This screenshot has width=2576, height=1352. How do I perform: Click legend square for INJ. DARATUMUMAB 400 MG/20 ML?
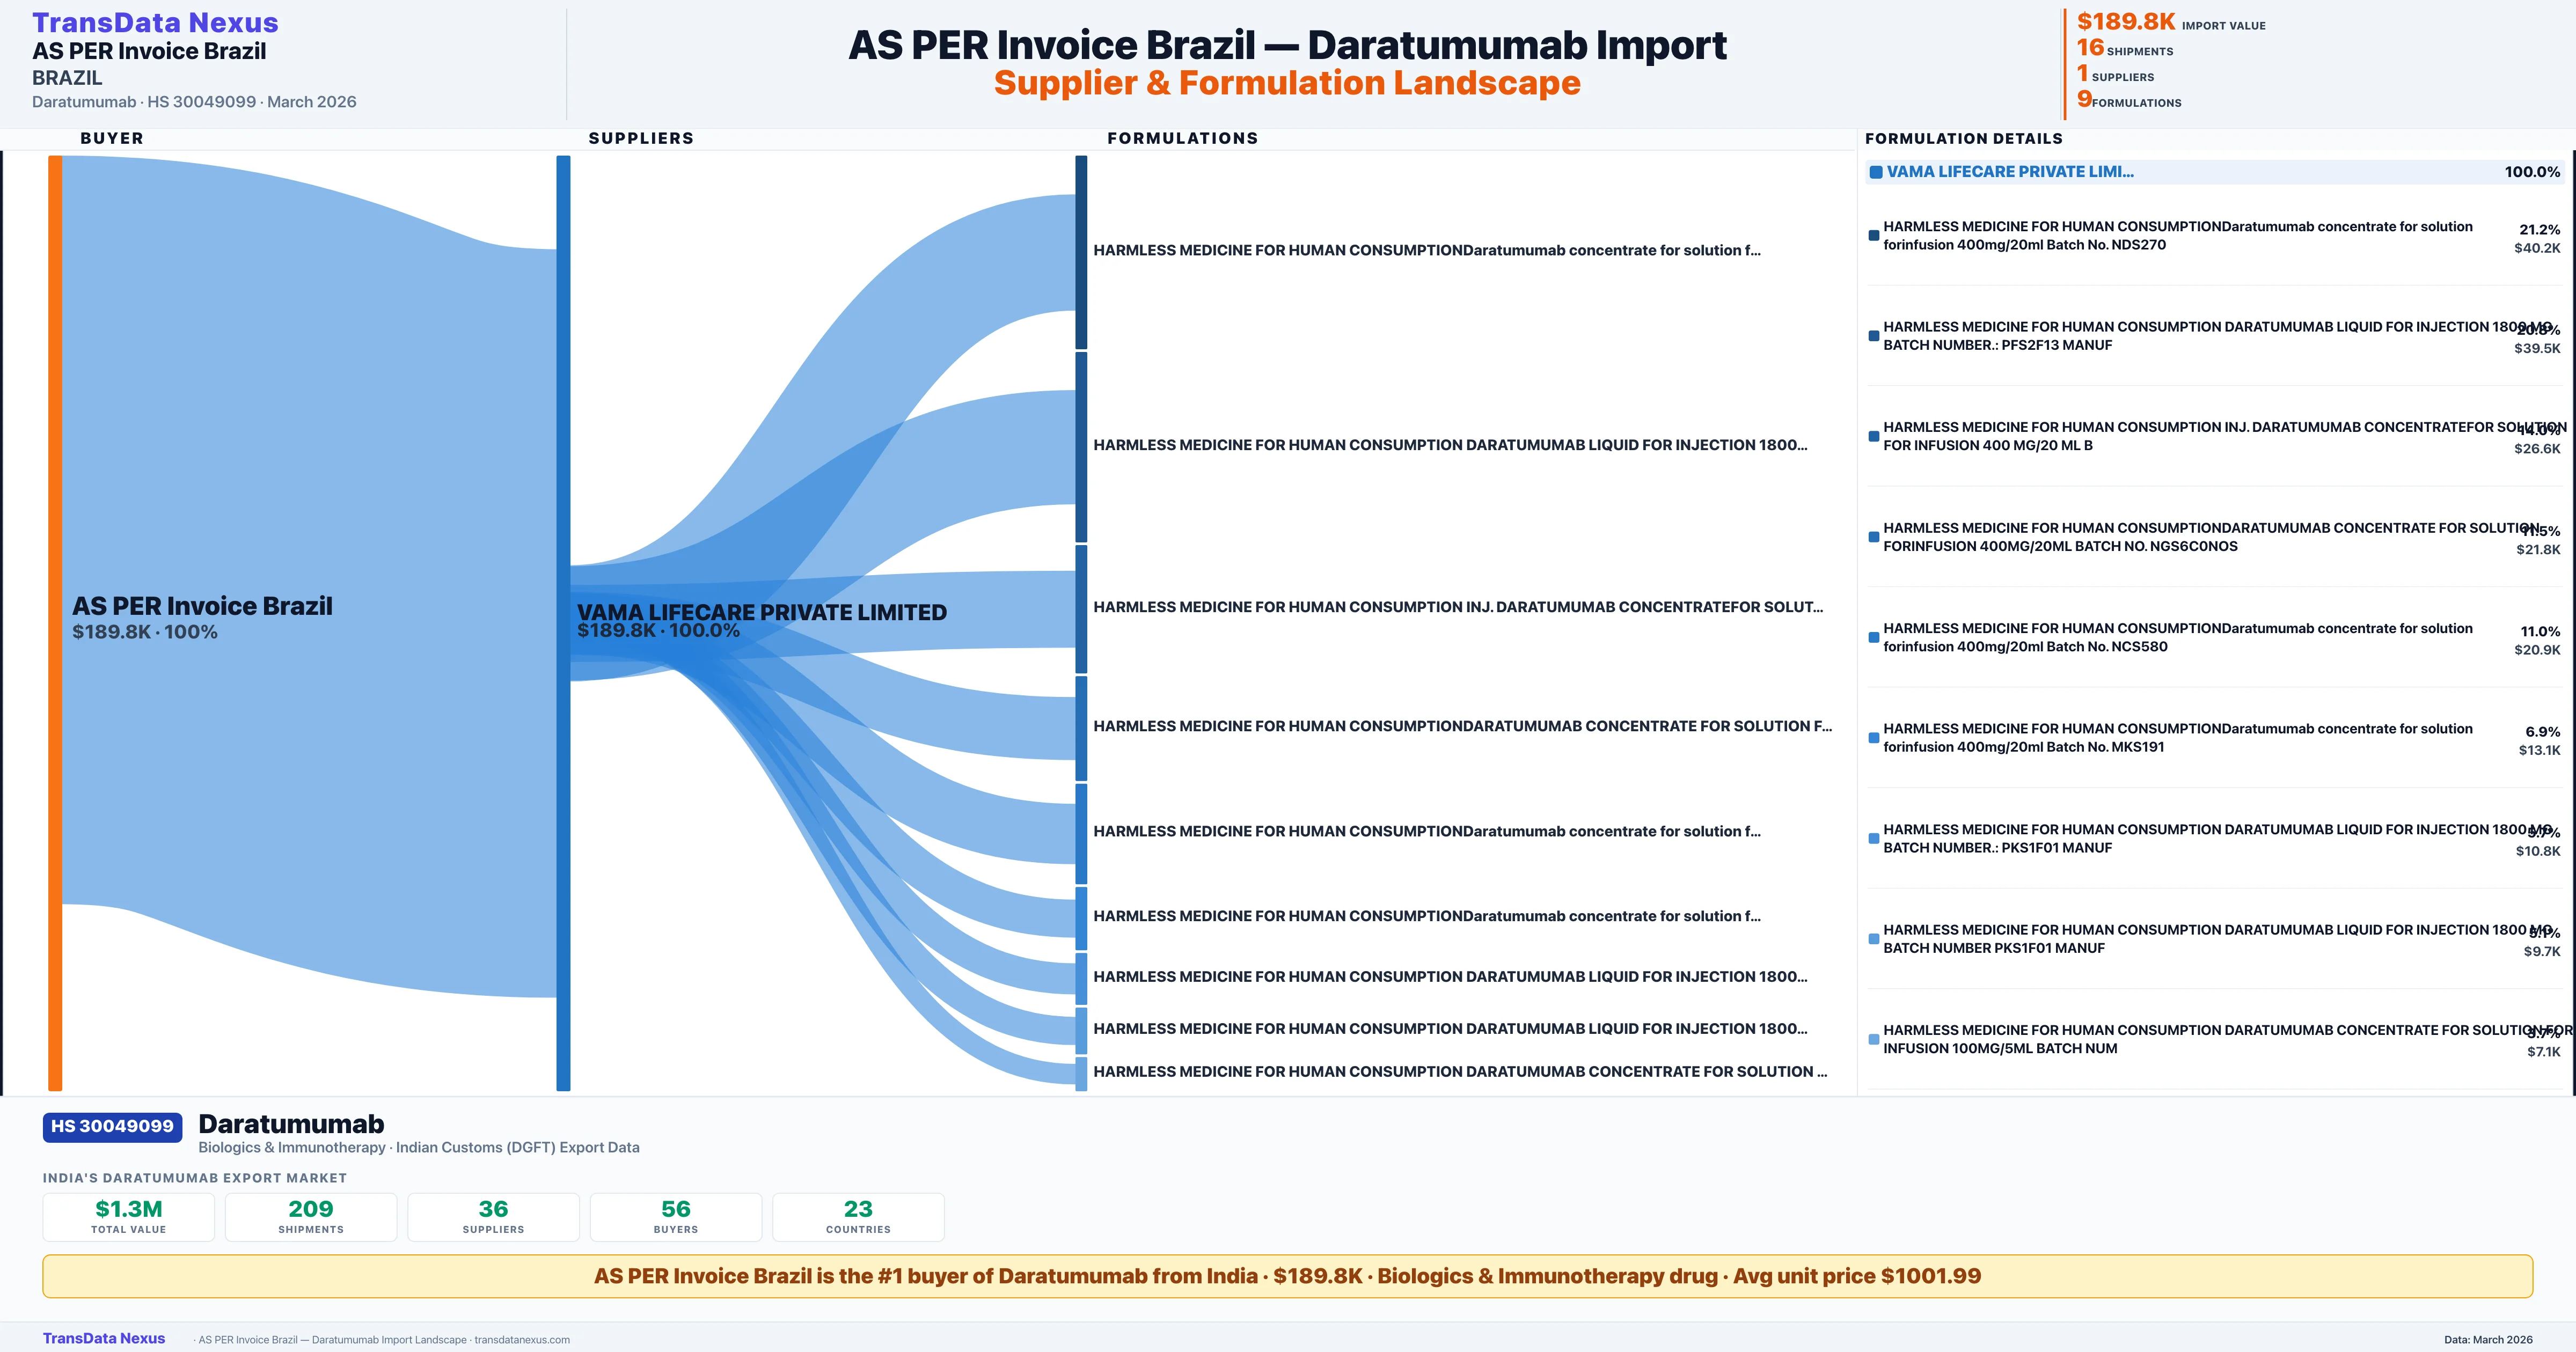pos(1873,436)
